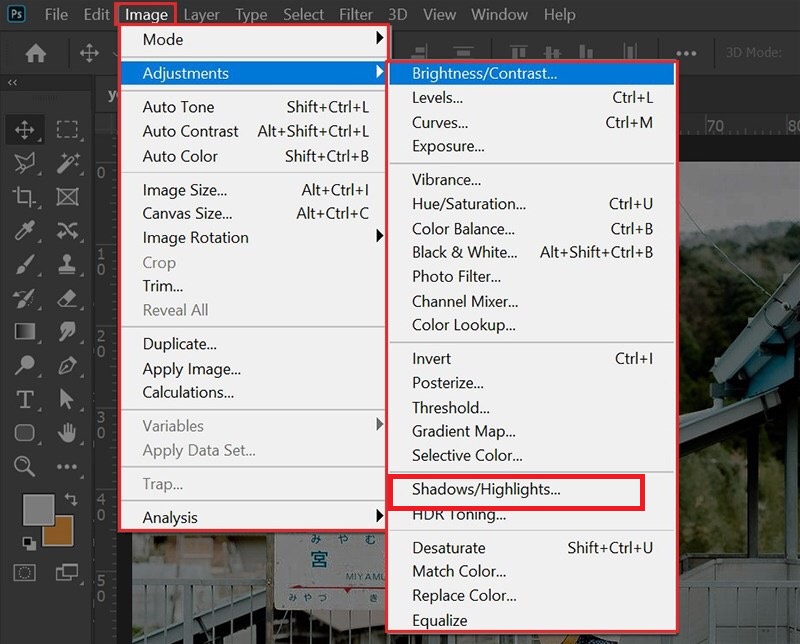Expand the Adjustments submenu
This screenshot has width=800, height=644.
254,73
